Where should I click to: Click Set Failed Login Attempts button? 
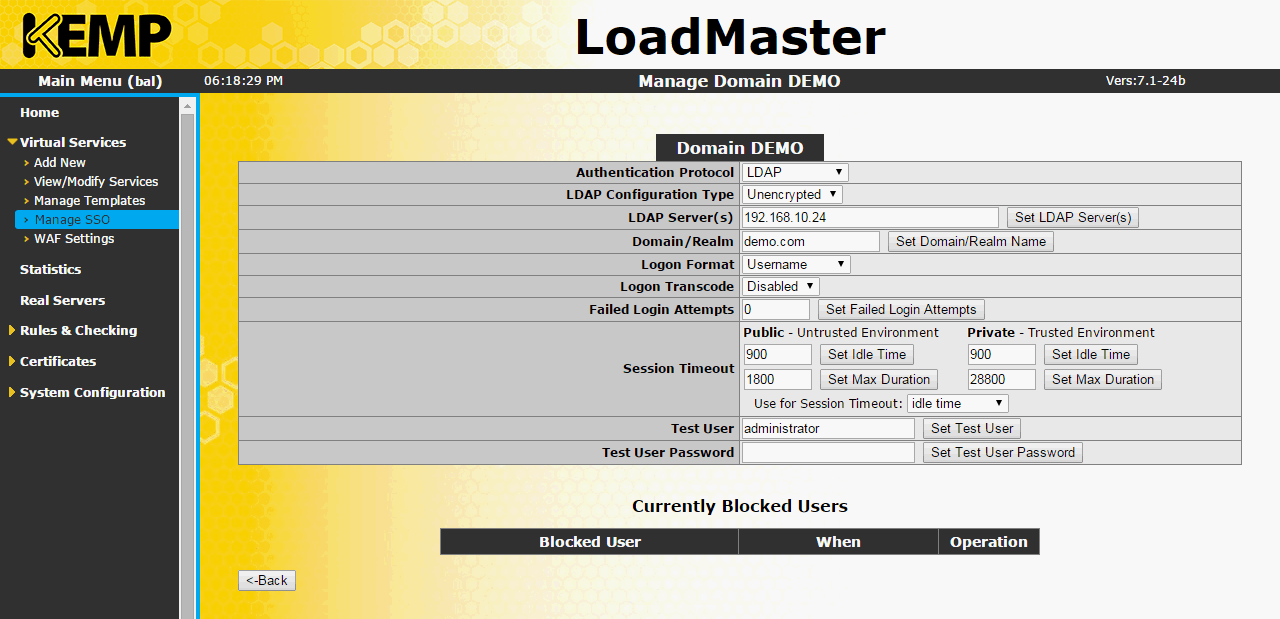[x=901, y=309]
